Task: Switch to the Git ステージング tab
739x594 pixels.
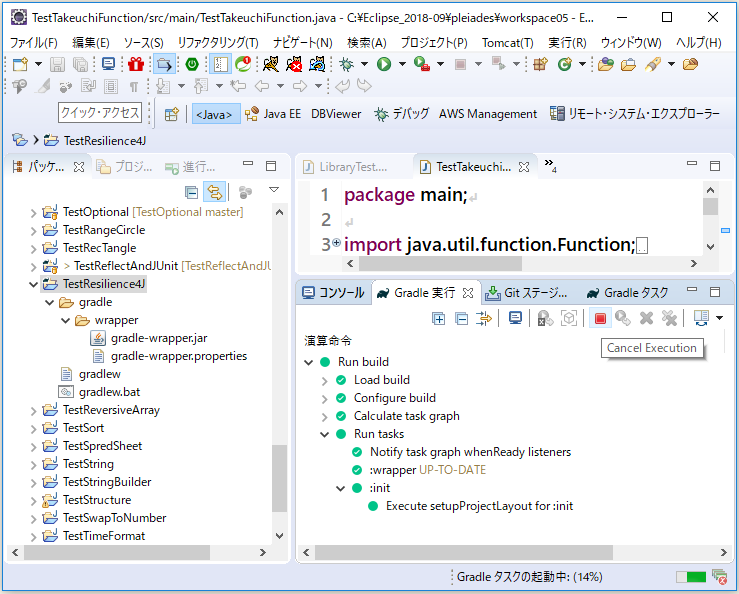Action: coord(526,293)
